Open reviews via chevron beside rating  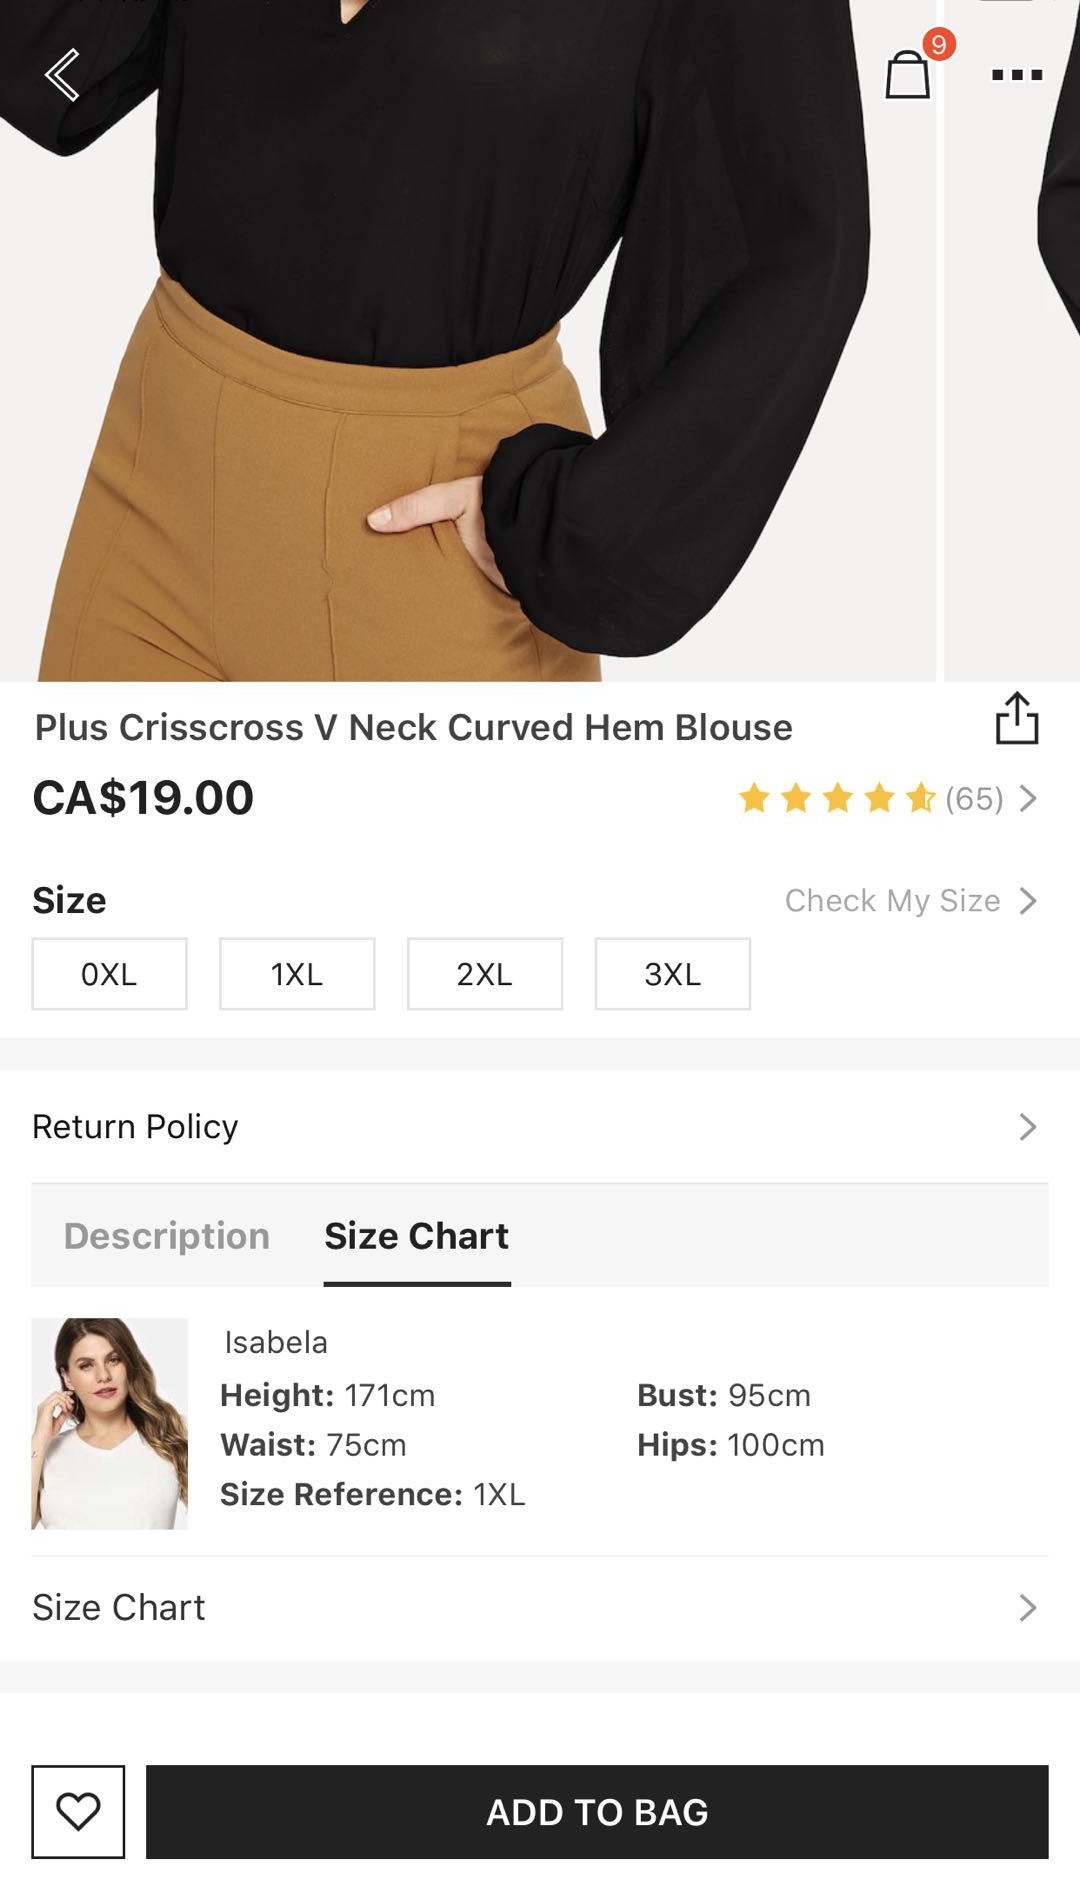[1028, 799]
